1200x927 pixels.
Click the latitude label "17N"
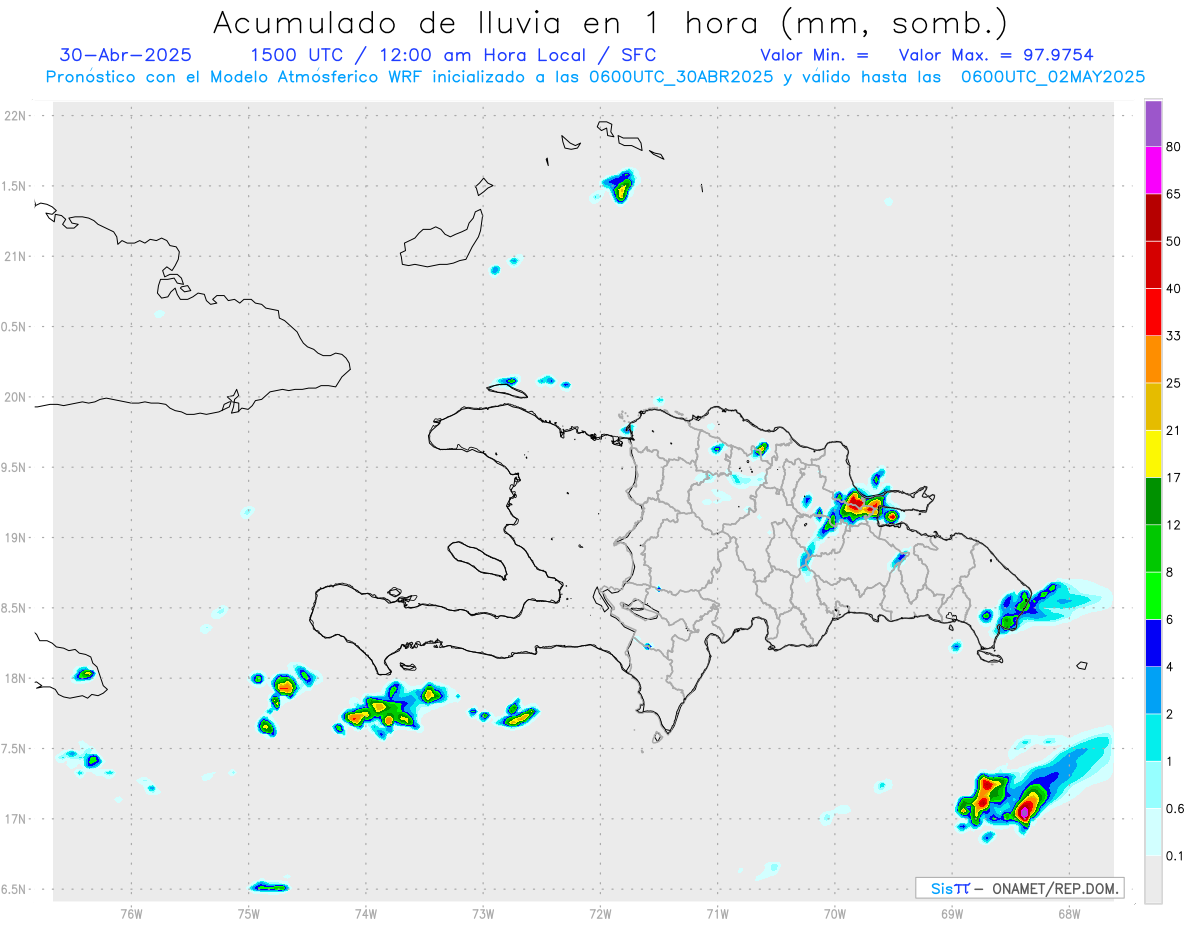tap(17, 819)
